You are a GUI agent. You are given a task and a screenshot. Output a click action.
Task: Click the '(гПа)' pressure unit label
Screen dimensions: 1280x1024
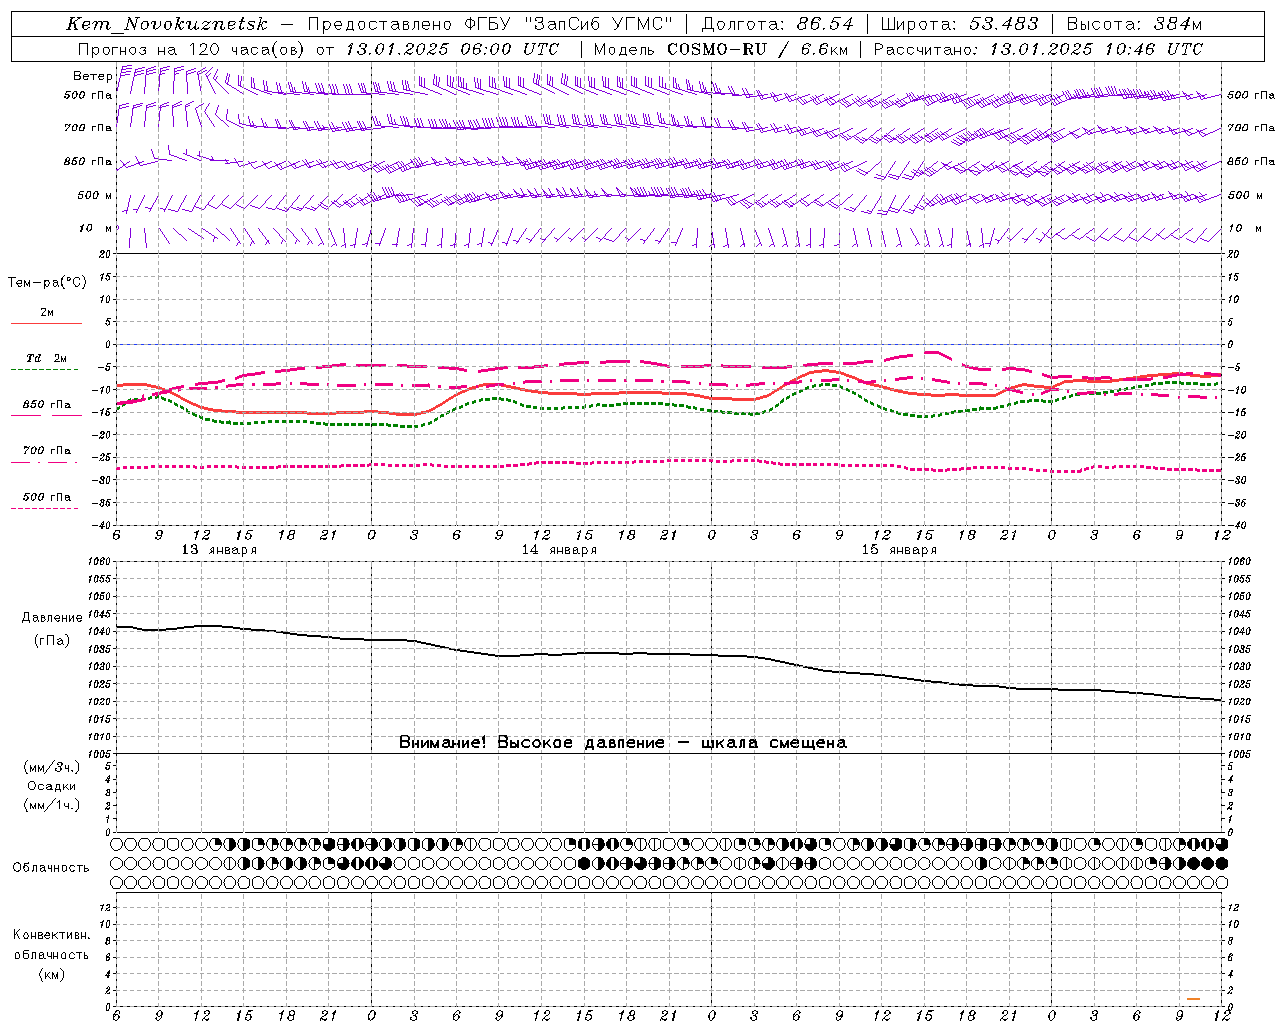52,640
